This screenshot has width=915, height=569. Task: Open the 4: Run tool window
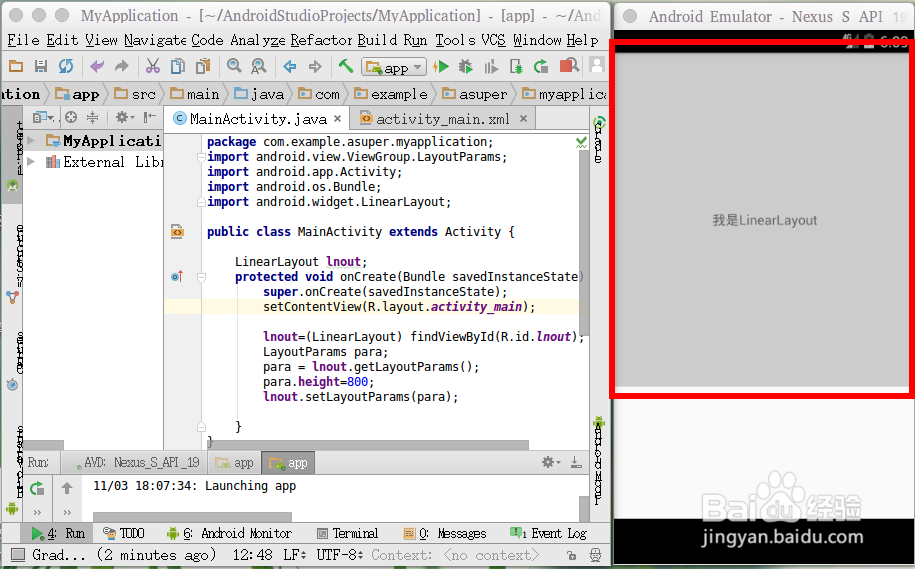pos(58,533)
